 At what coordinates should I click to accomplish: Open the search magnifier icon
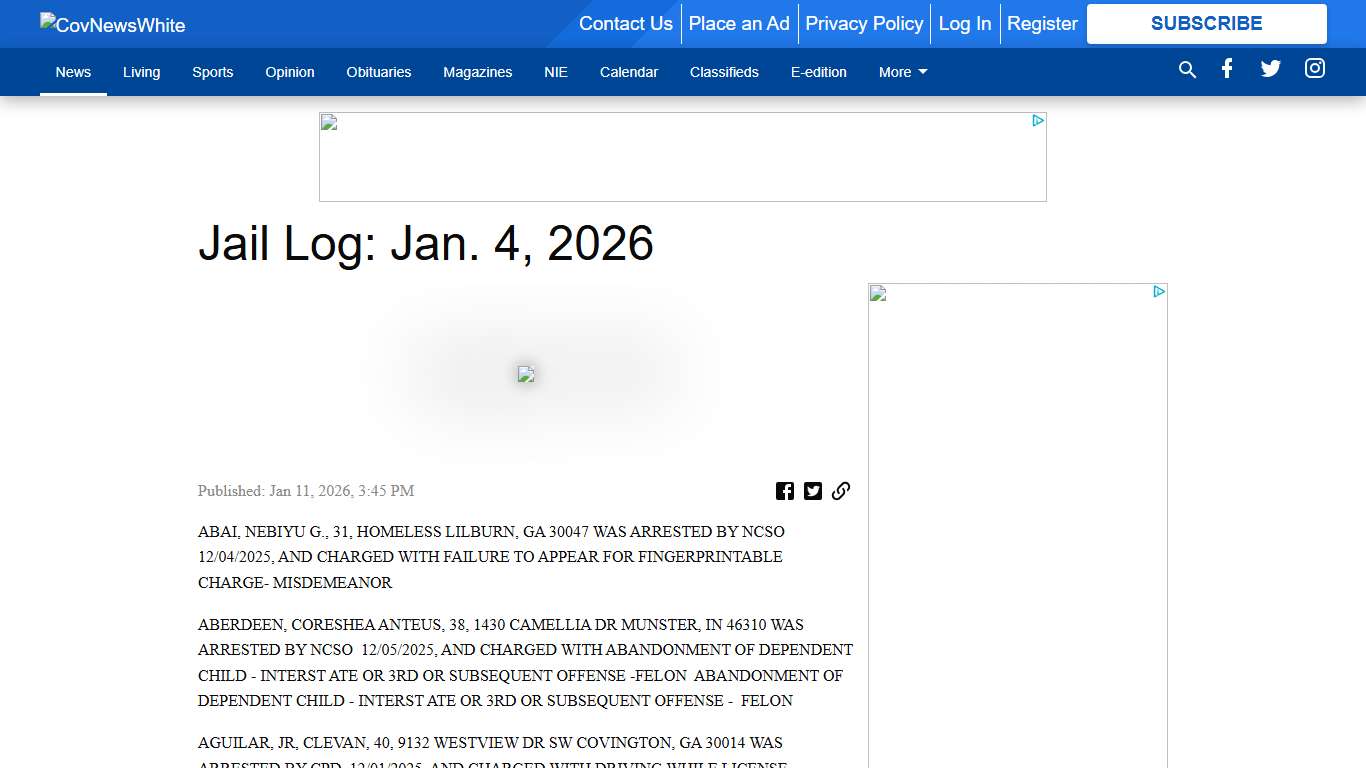coord(1187,70)
